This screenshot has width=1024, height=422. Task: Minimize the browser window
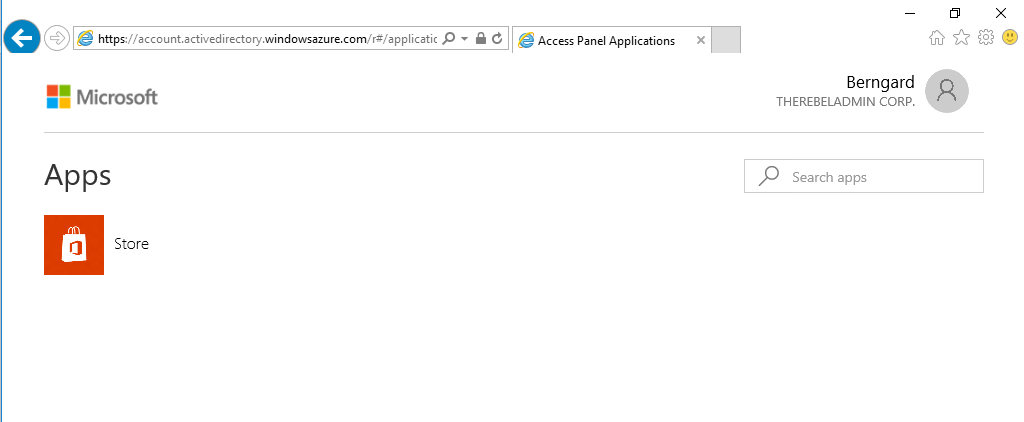pyautogui.click(x=910, y=13)
